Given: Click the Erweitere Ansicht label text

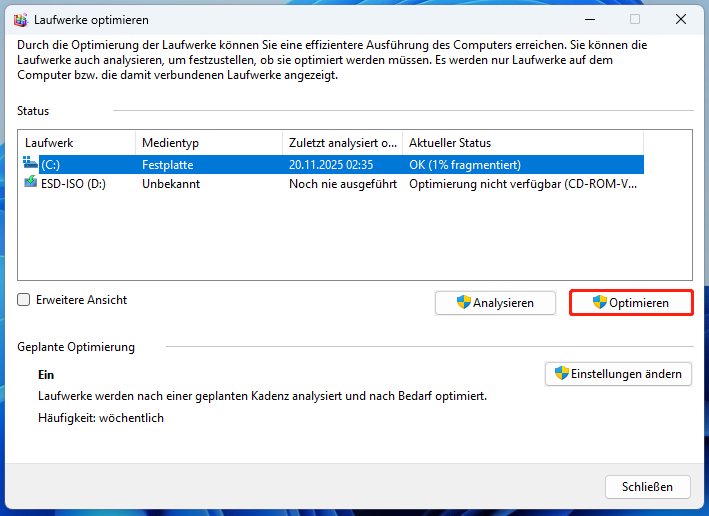Looking at the screenshot, I should tap(81, 300).
